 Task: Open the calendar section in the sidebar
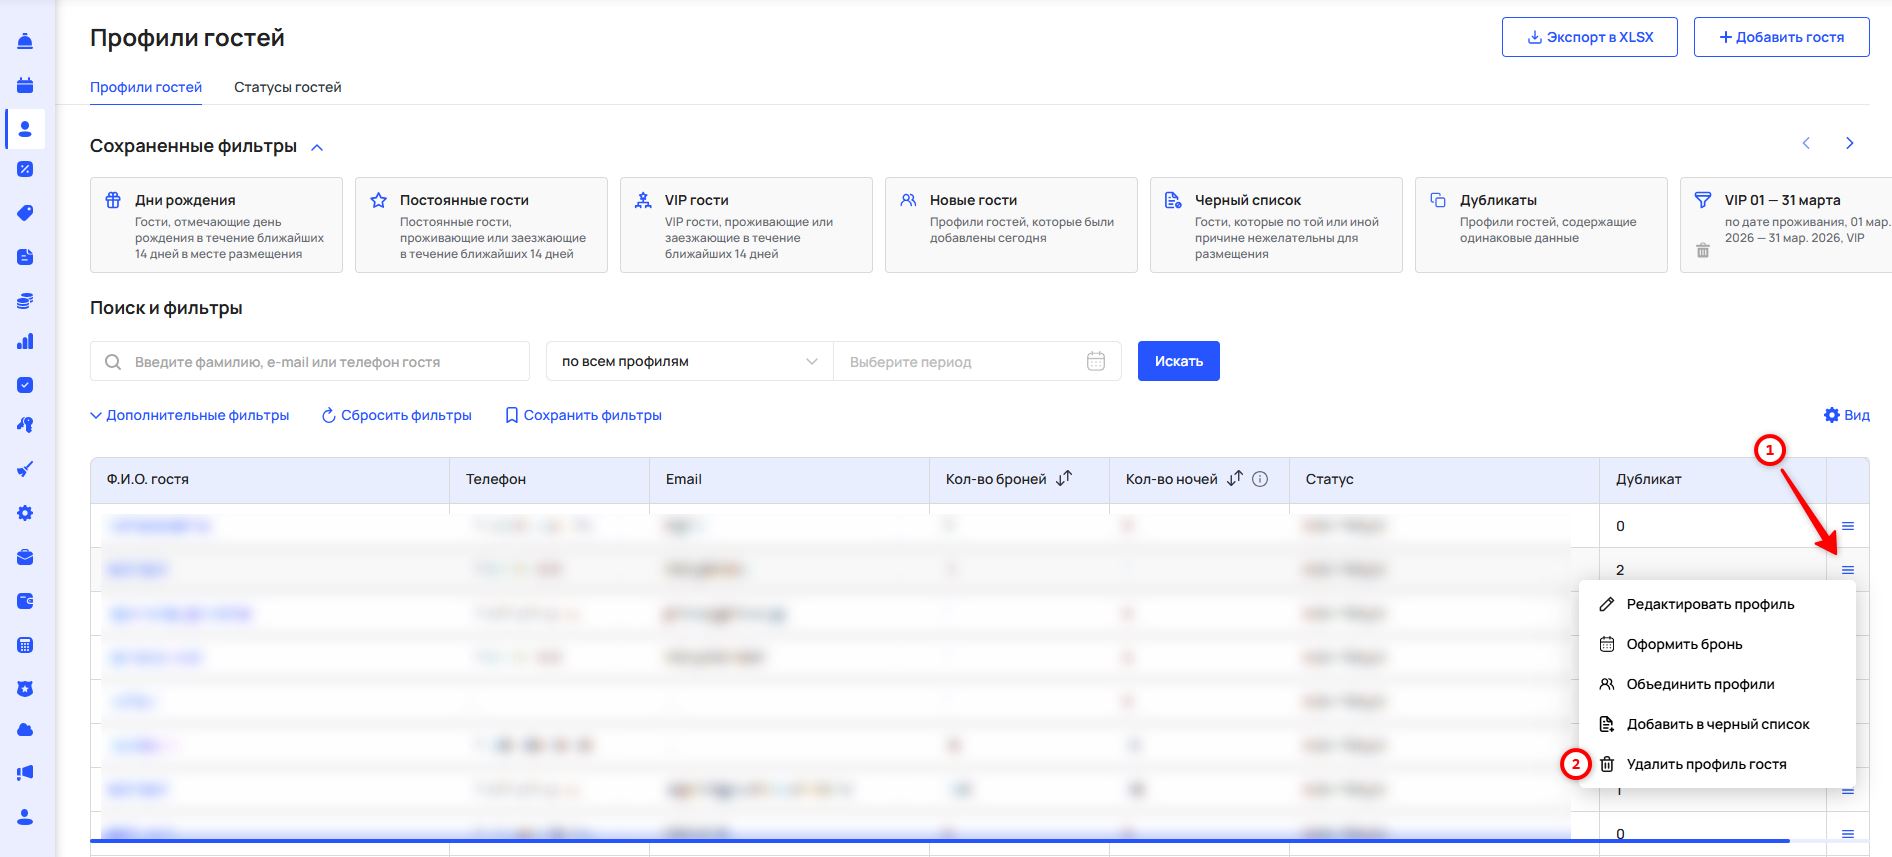click(25, 85)
